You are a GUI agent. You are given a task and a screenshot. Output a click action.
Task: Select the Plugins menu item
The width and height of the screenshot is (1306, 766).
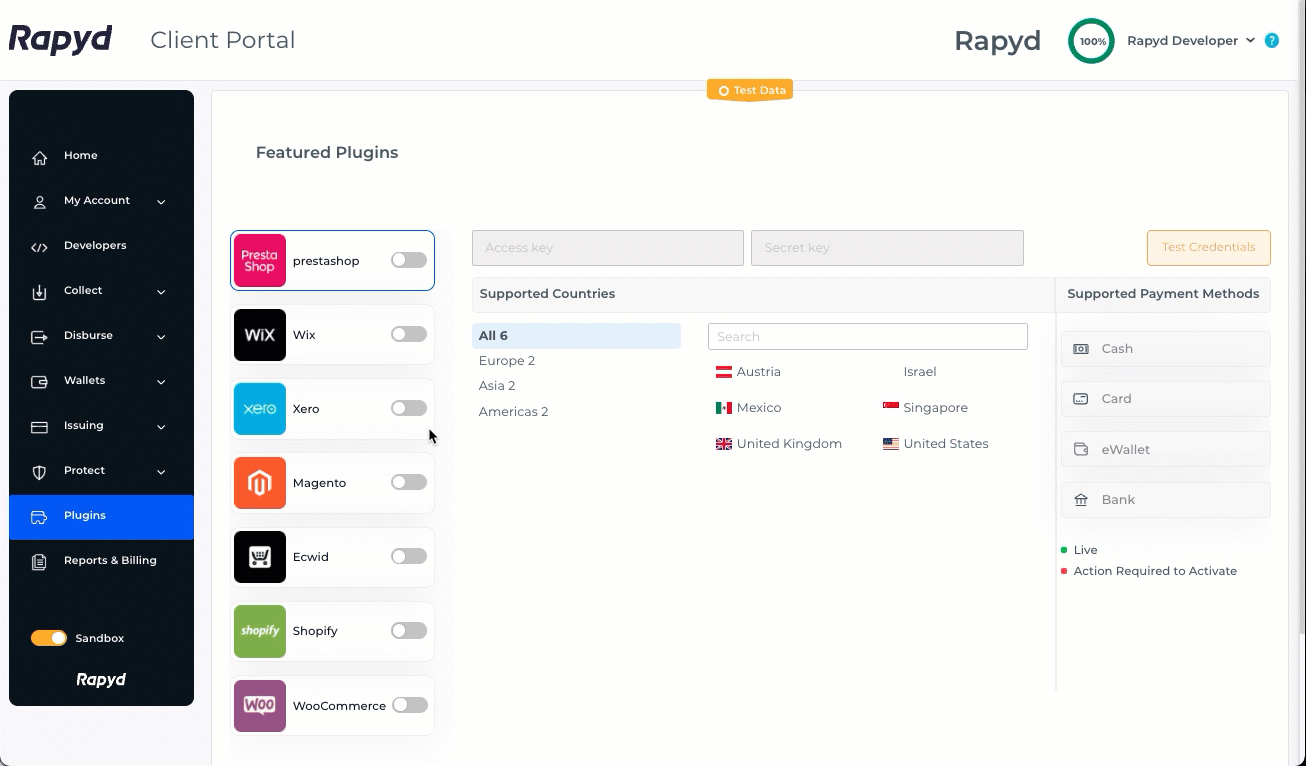coord(101,517)
